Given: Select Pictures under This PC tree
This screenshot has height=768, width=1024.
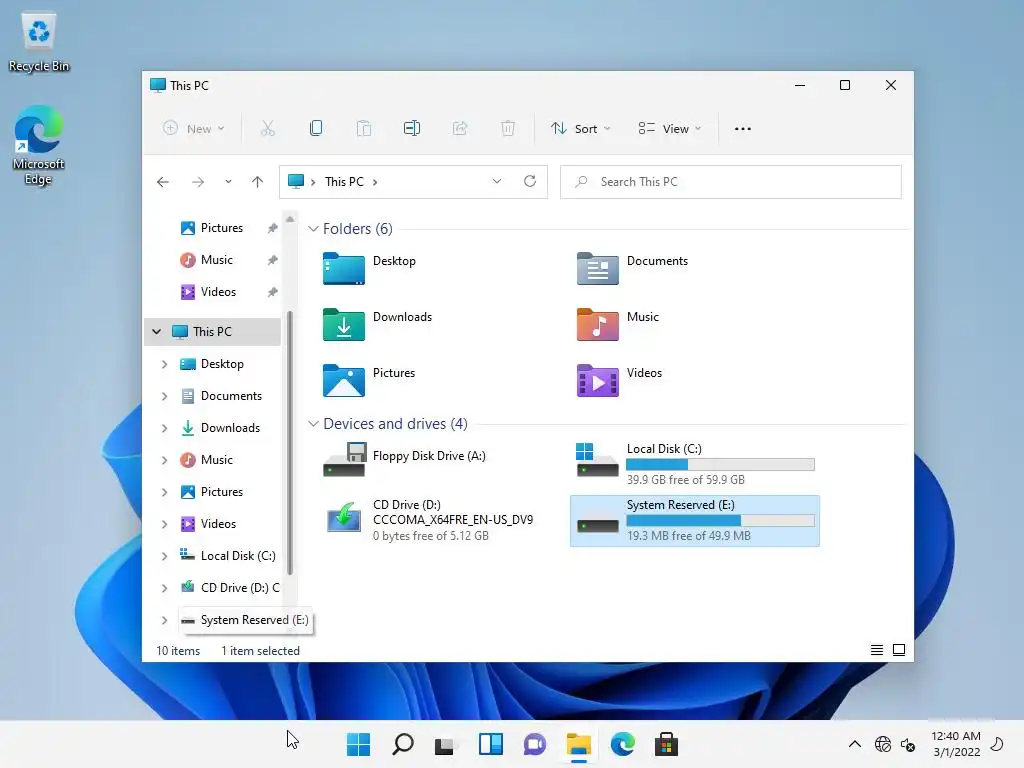Looking at the screenshot, I should click(222, 492).
